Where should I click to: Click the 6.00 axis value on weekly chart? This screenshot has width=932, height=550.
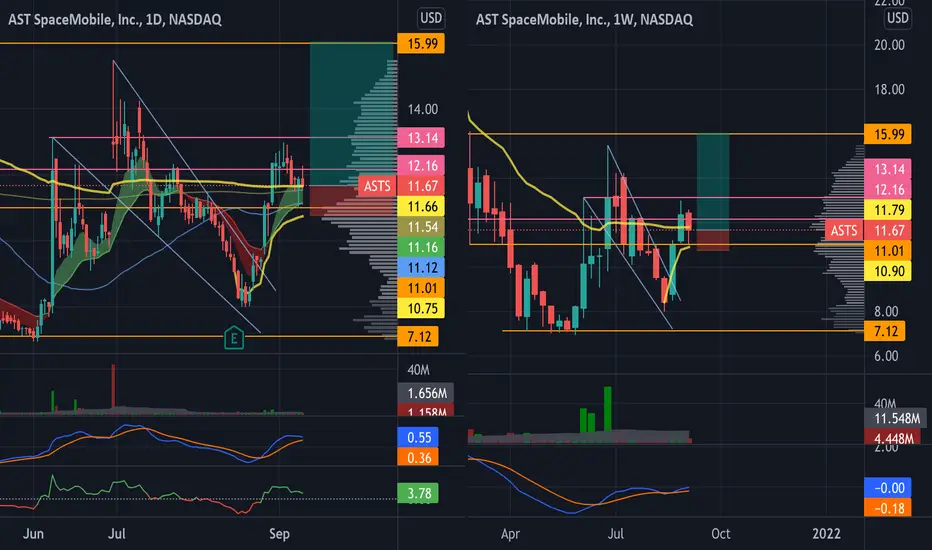pos(886,356)
